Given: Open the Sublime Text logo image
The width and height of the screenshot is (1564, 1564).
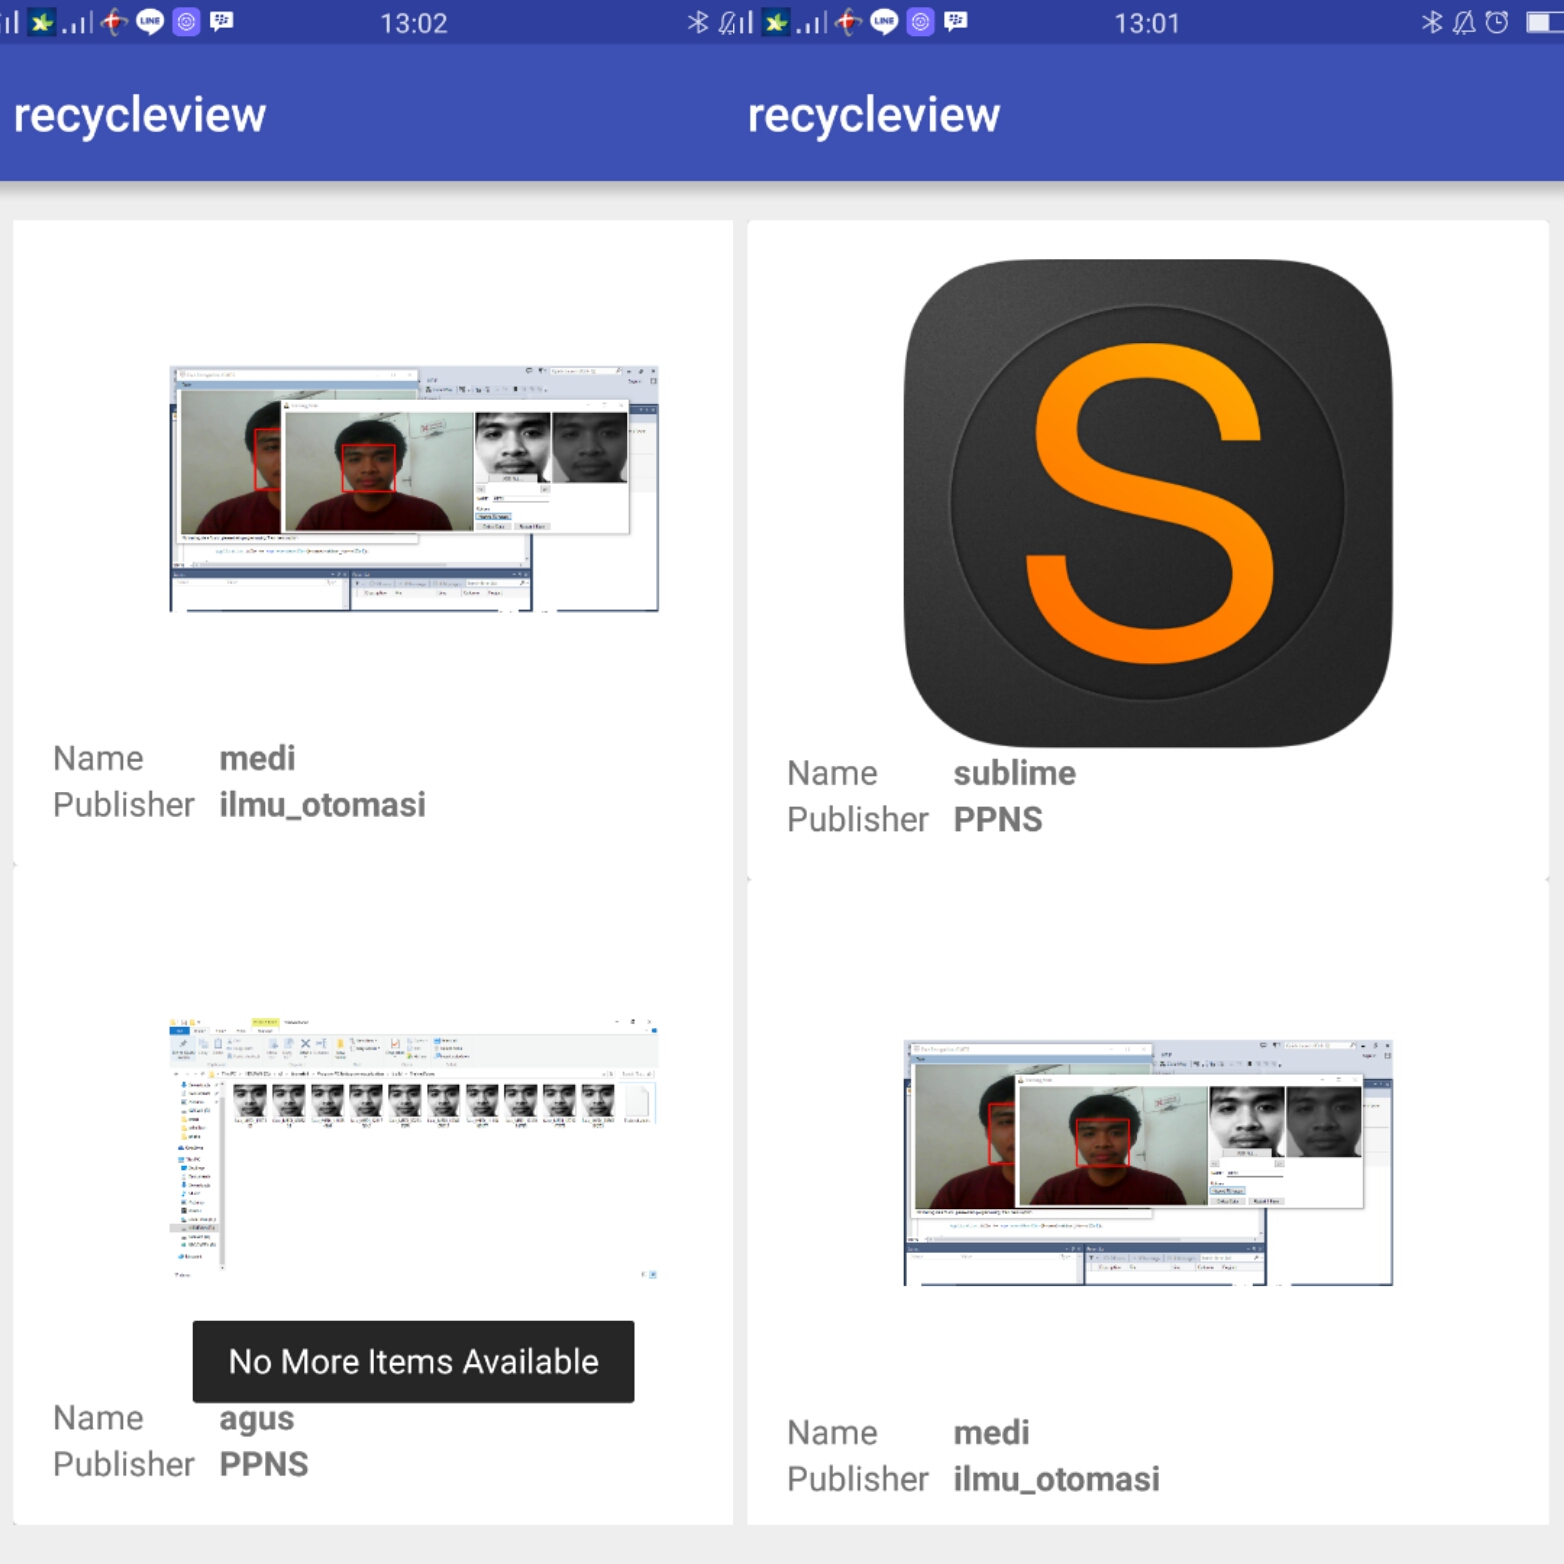Looking at the screenshot, I should click(x=1148, y=503).
